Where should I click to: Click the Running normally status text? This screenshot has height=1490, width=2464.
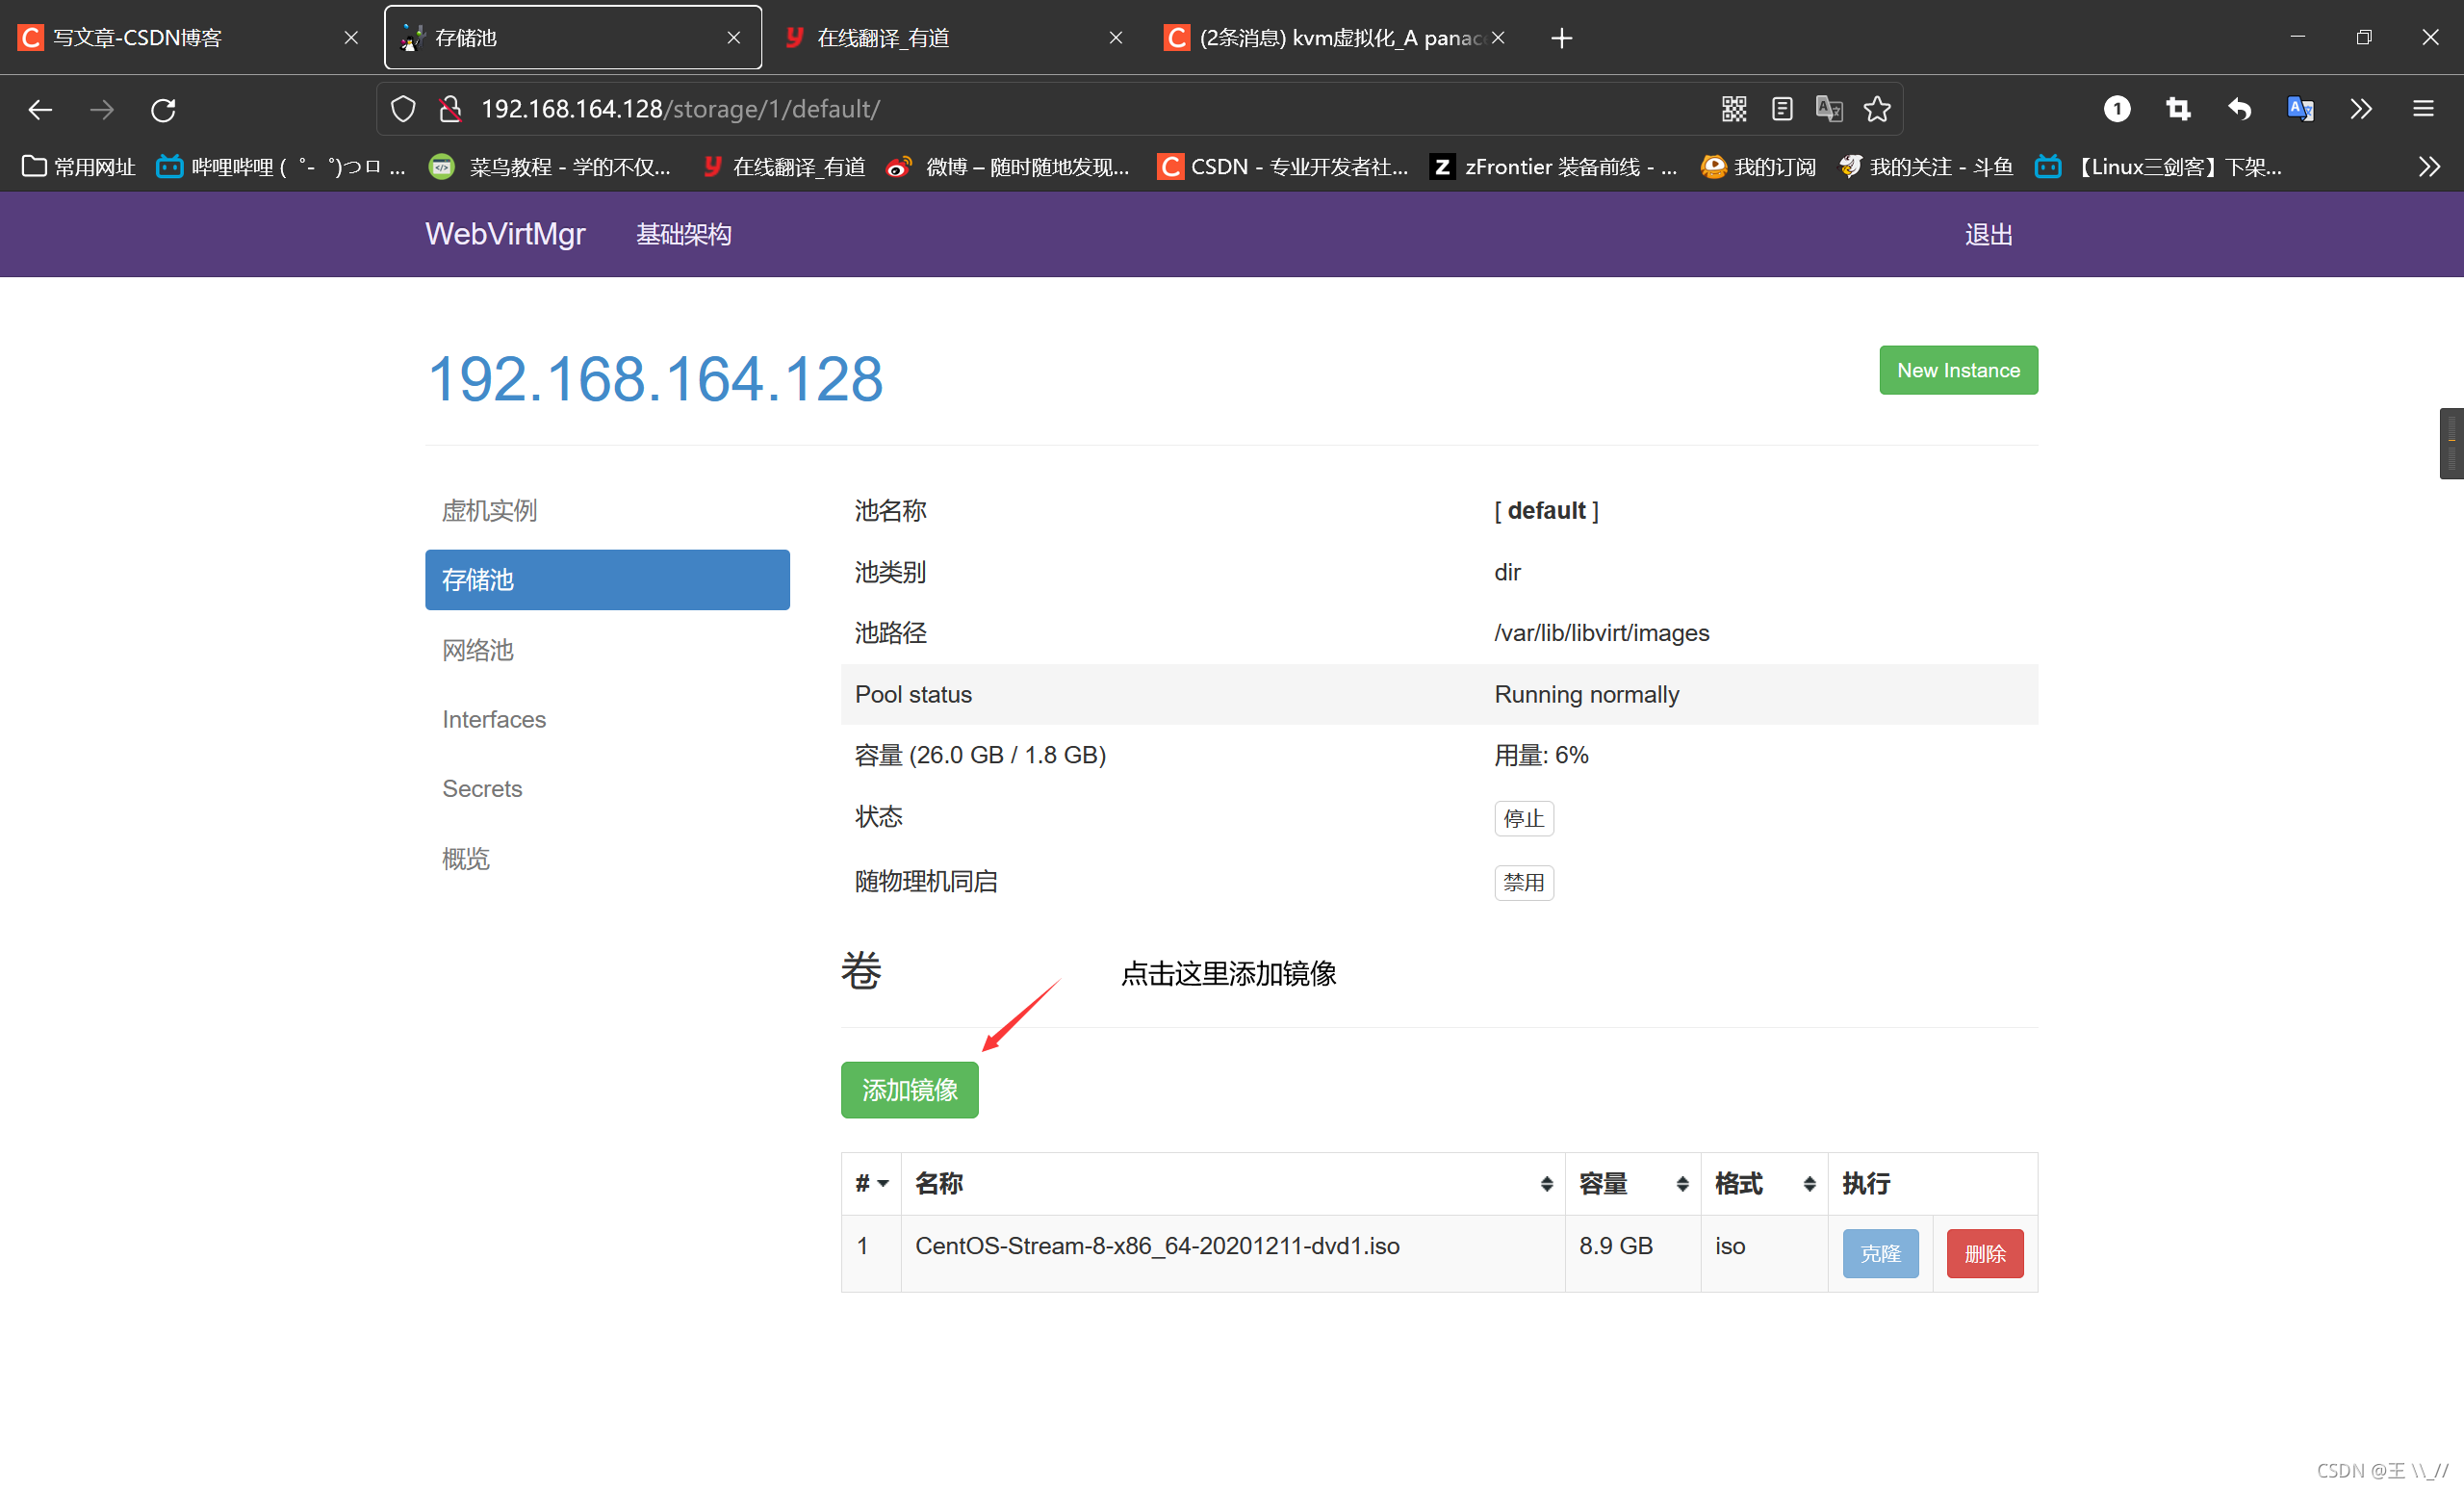tap(1586, 694)
